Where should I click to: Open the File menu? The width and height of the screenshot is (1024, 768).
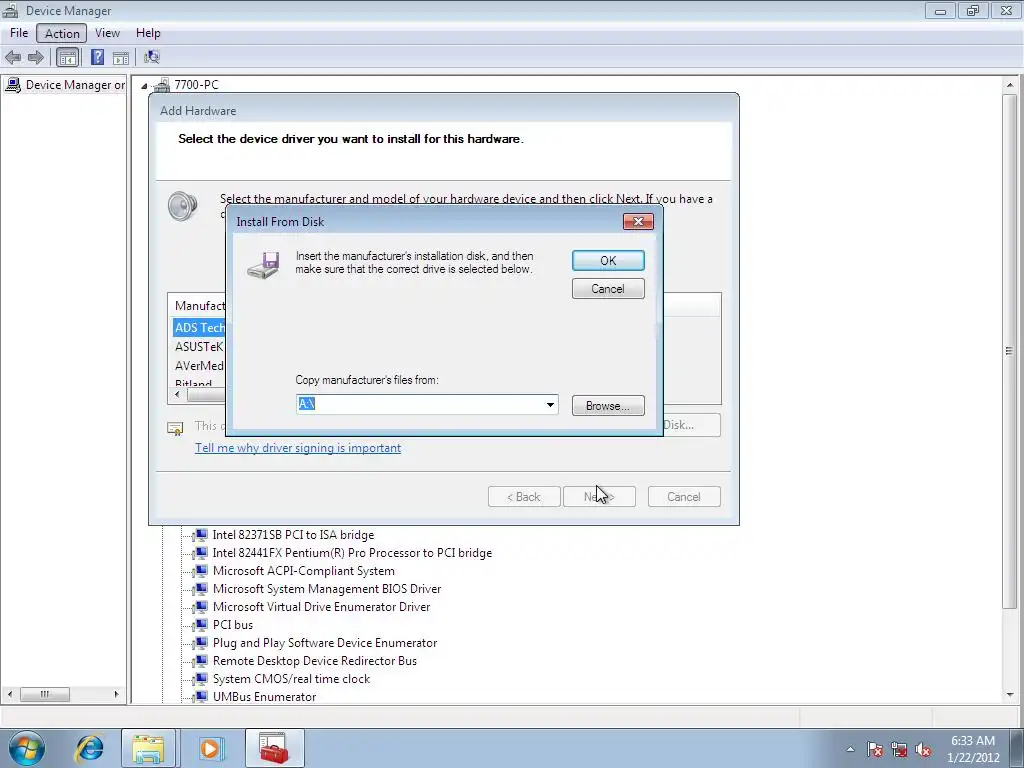(x=19, y=33)
